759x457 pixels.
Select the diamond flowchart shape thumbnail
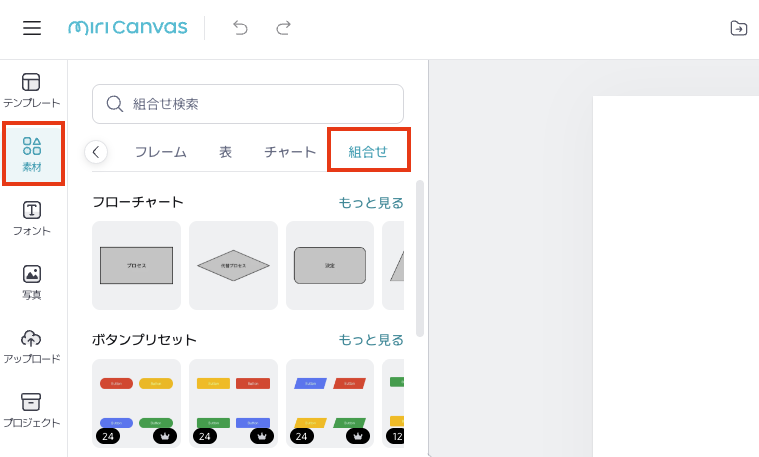pos(233,265)
